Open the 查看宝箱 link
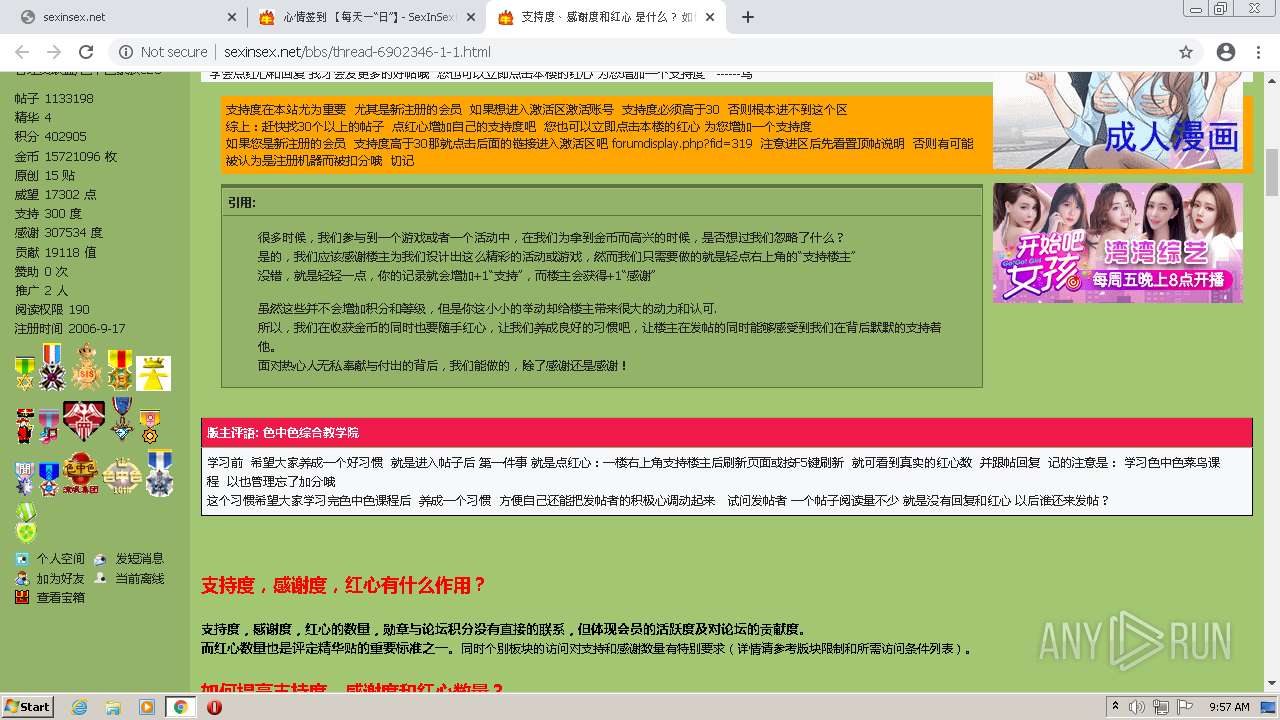The image size is (1280, 720). 60,597
